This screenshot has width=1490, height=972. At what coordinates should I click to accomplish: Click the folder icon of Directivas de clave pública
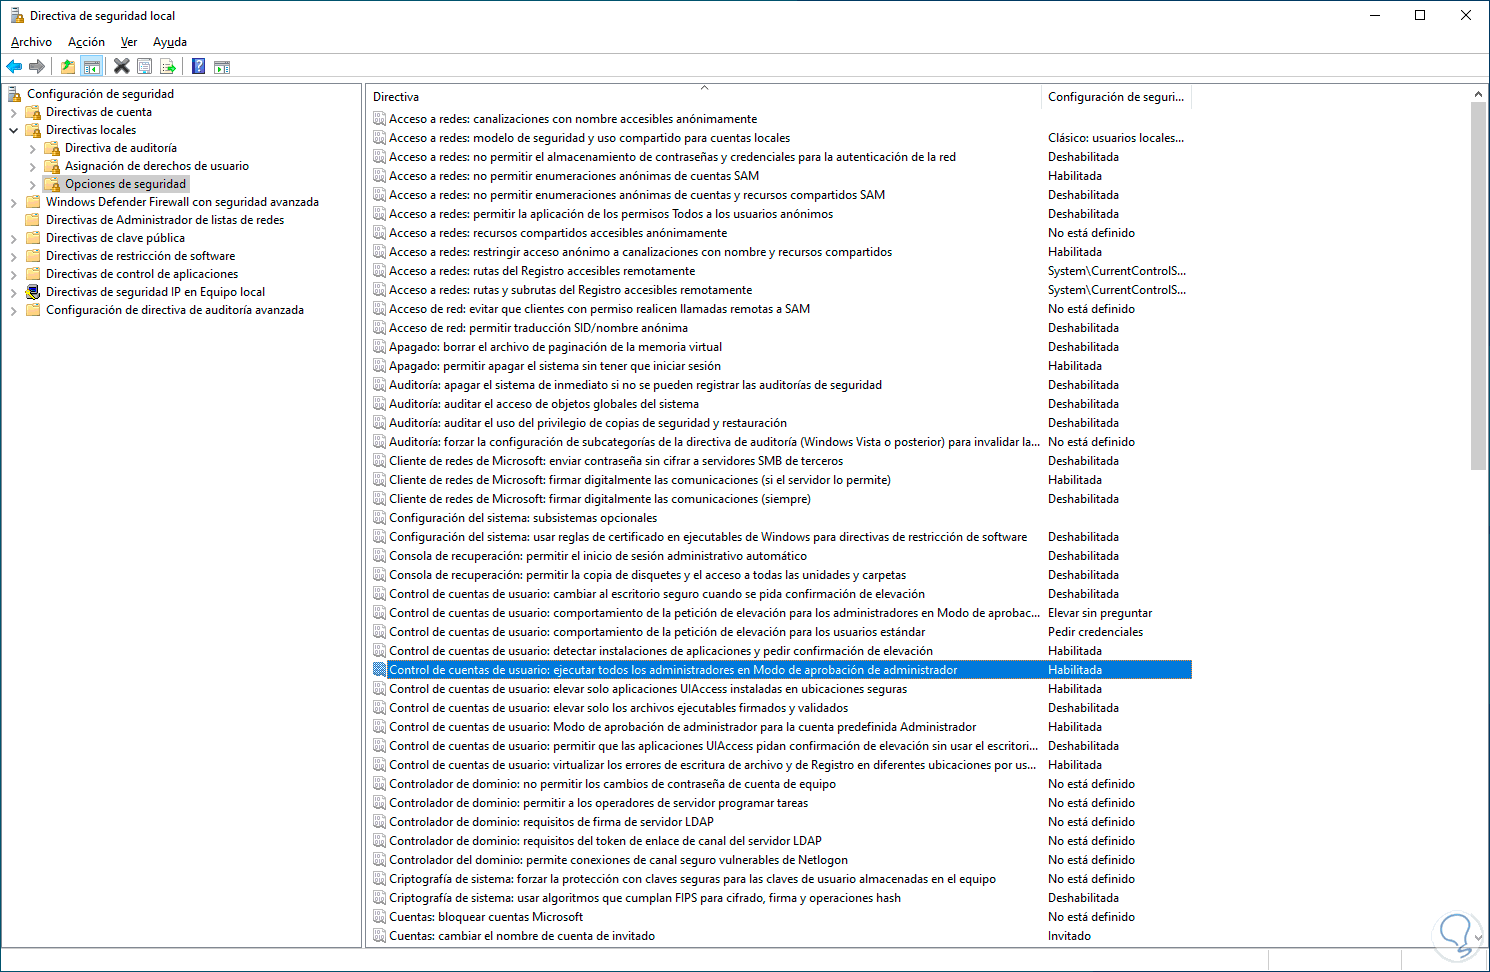pyautogui.click(x=33, y=238)
